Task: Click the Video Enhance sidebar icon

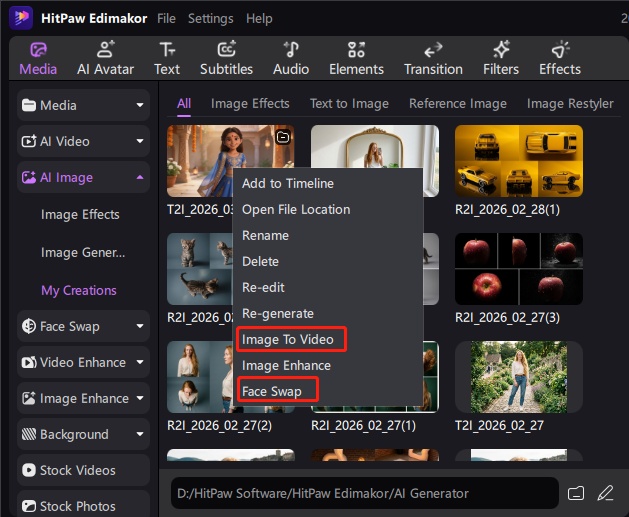Action: point(28,362)
